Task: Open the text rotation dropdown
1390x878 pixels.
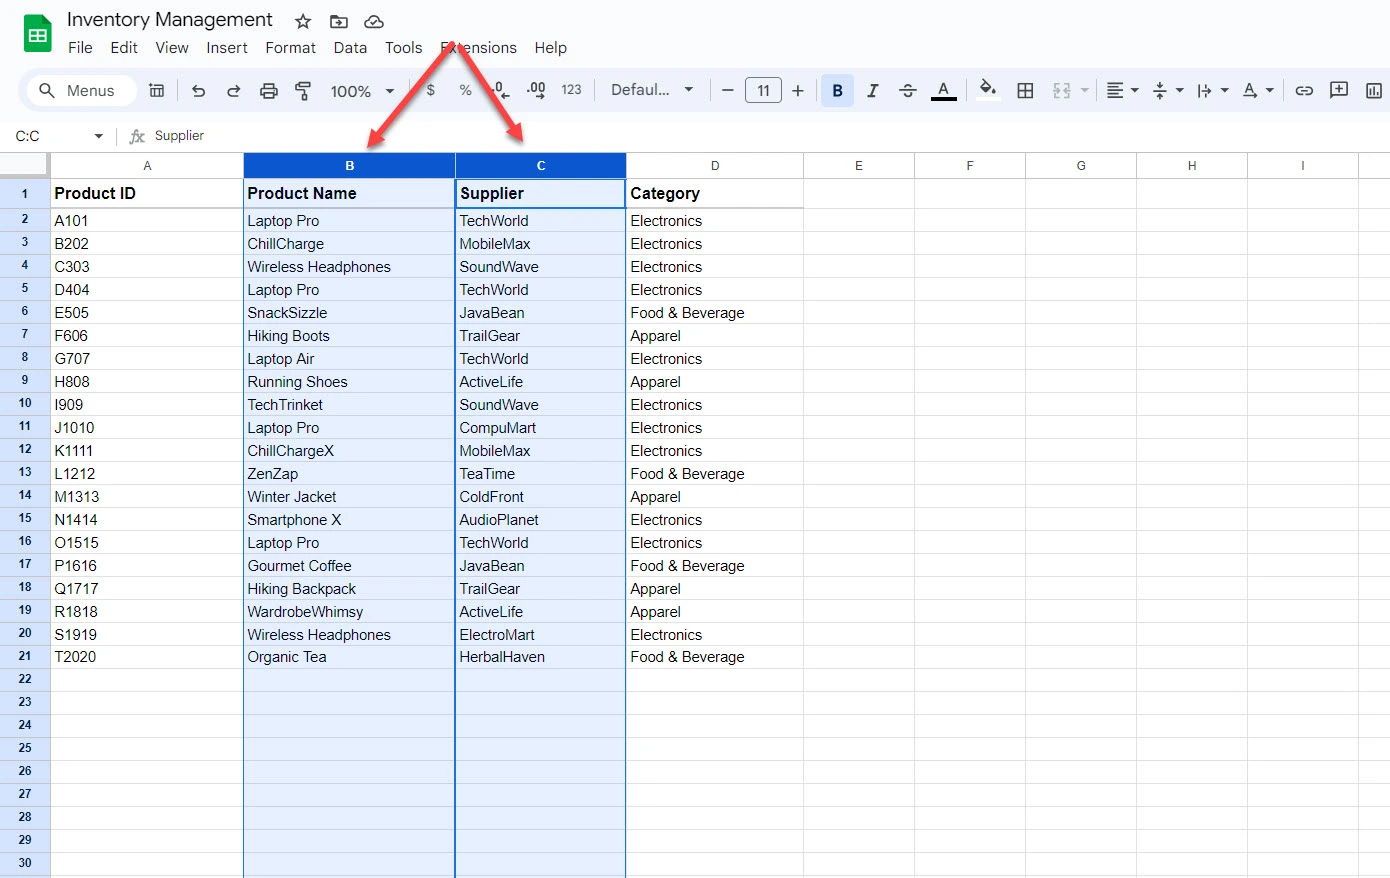Action: [x=1257, y=91]
